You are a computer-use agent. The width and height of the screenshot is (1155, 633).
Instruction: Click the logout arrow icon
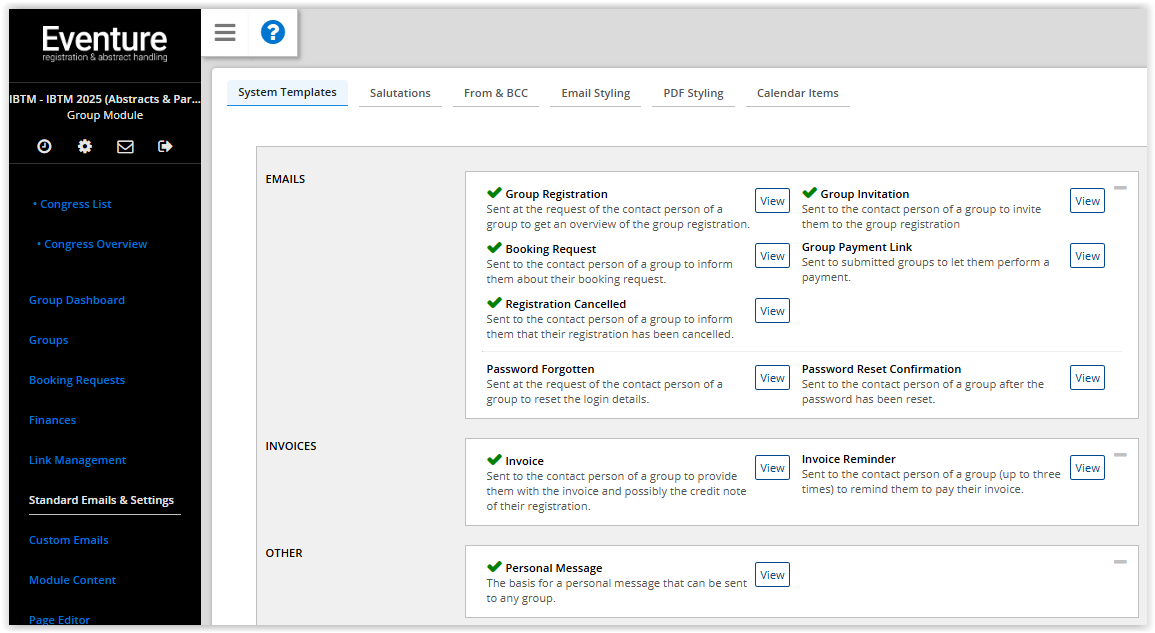click(x=165, y=146)
